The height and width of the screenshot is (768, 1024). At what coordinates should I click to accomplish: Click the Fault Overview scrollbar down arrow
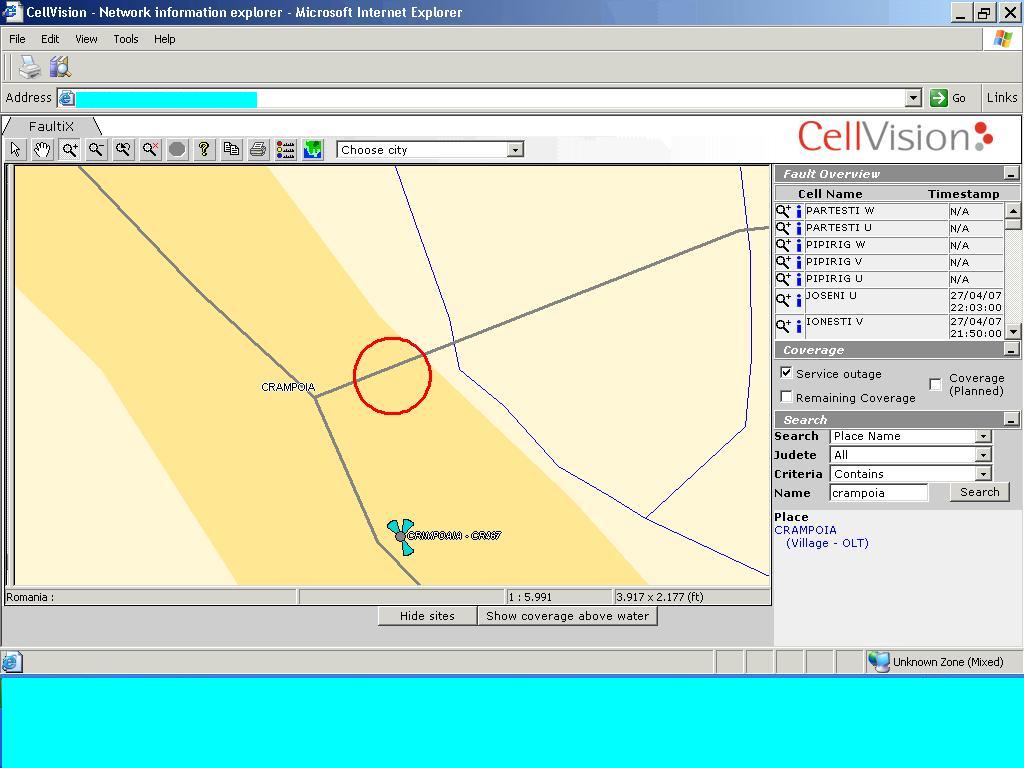click(1013, 332)
